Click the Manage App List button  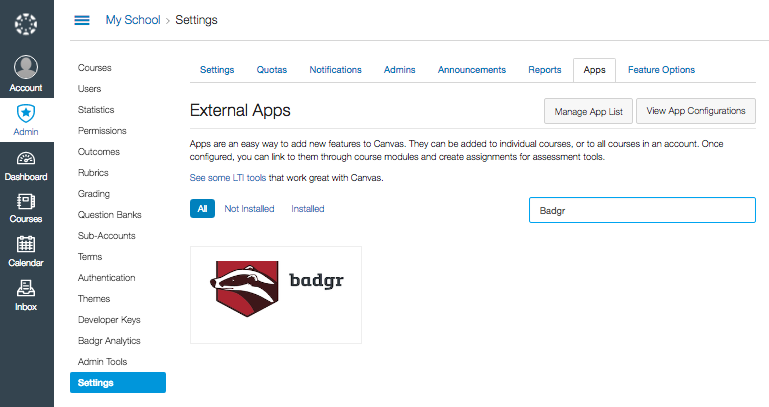click(588, 111)
